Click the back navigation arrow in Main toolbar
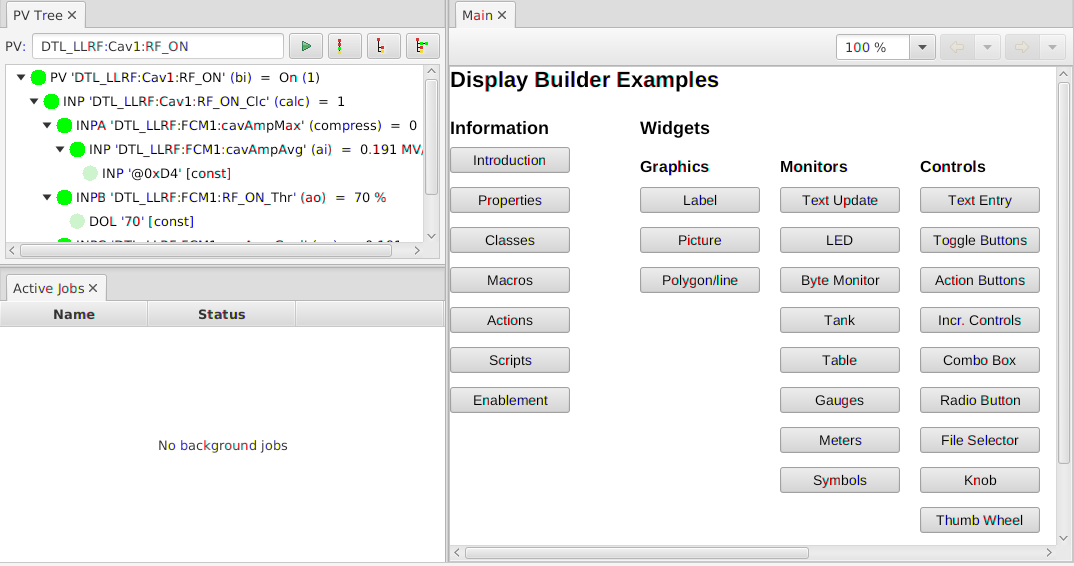 tap(957, 47)
